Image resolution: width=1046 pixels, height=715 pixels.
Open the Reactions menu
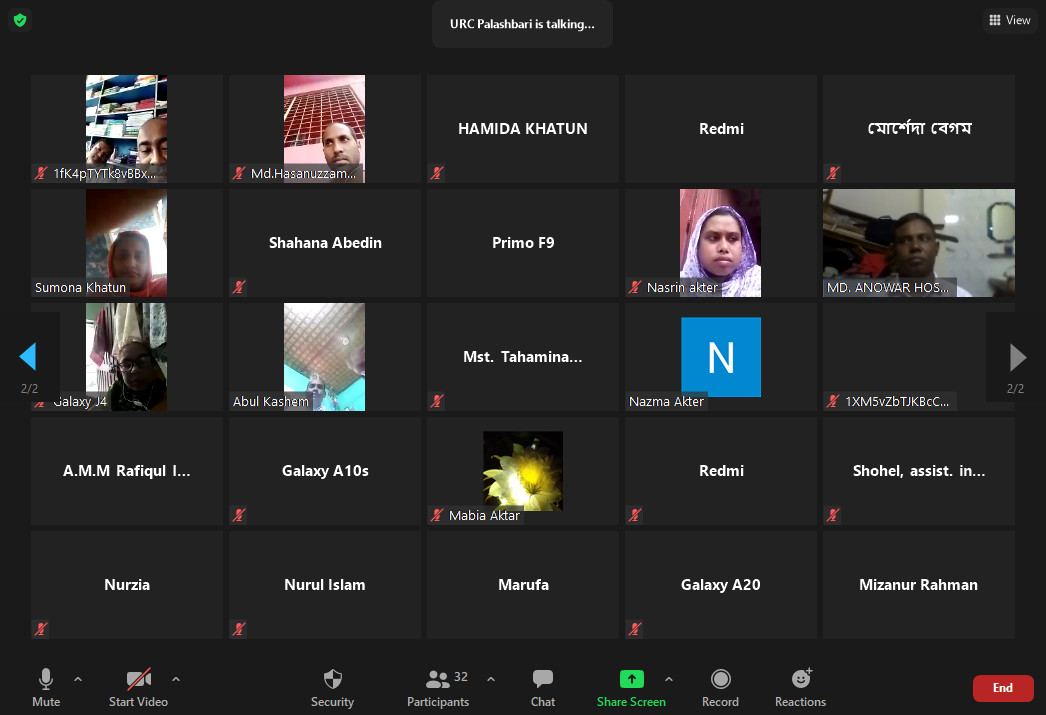[x=800, y=687]
